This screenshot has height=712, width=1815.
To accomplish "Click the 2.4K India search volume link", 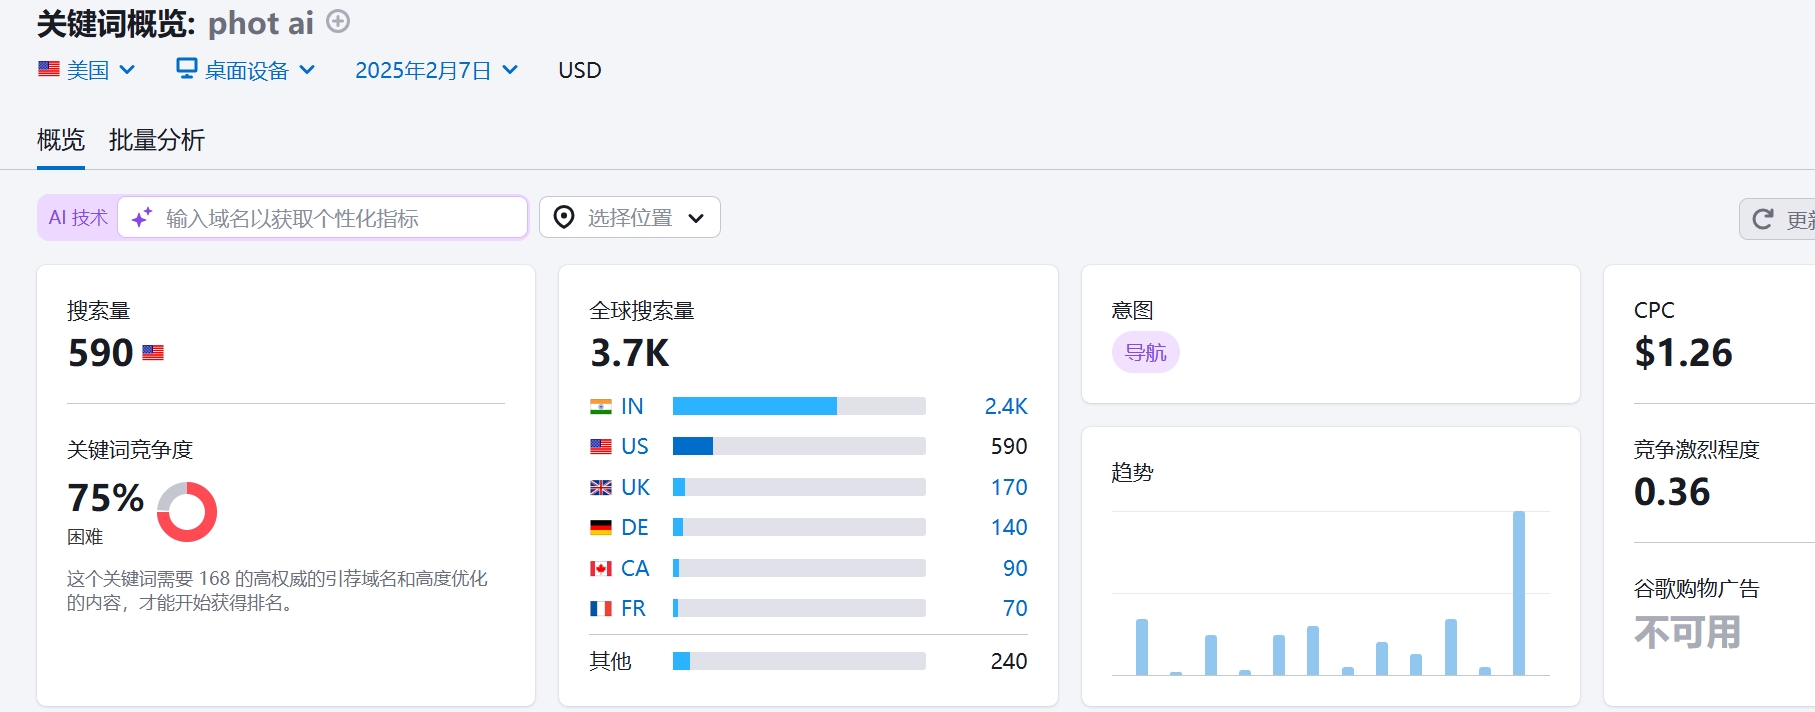I will (x=1005, y=406).
